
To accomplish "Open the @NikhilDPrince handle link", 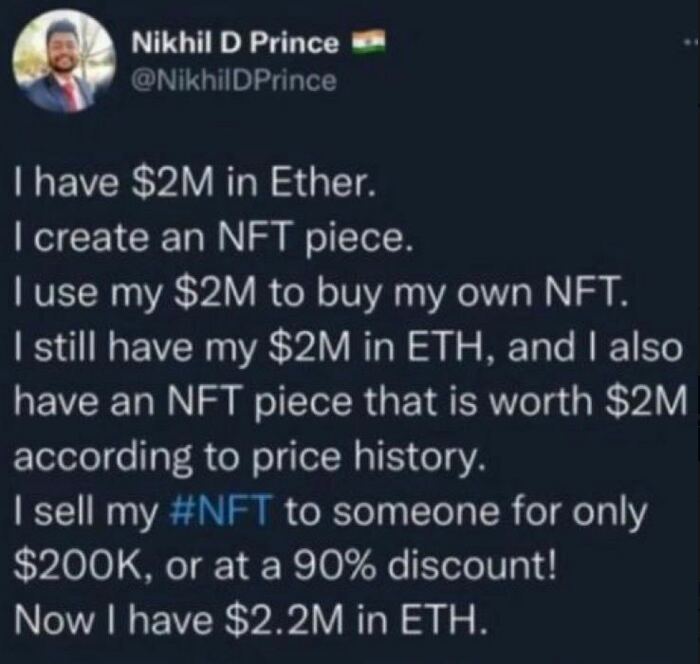I will (x=234, y=81).
